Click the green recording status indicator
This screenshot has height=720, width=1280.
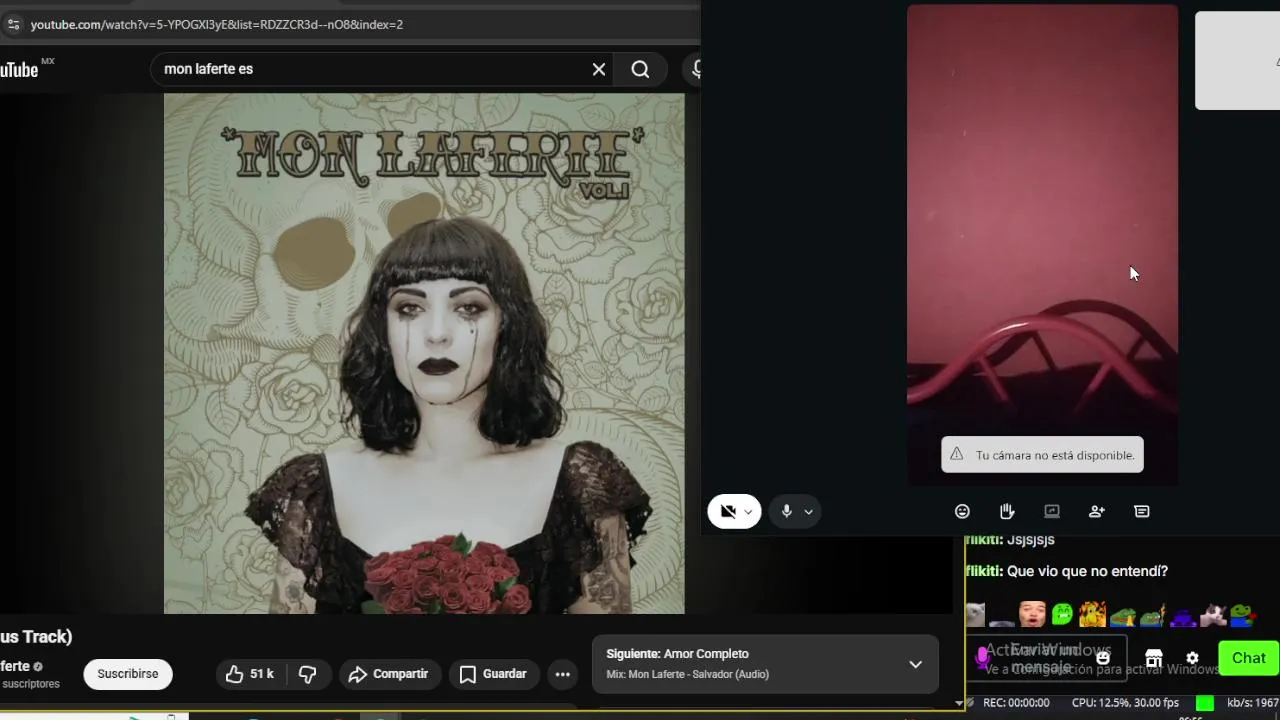pos(1205,703)
